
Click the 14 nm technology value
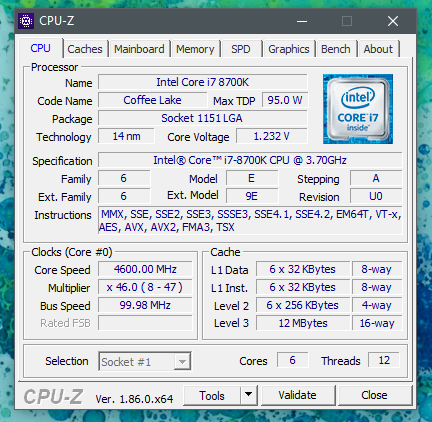126,136
